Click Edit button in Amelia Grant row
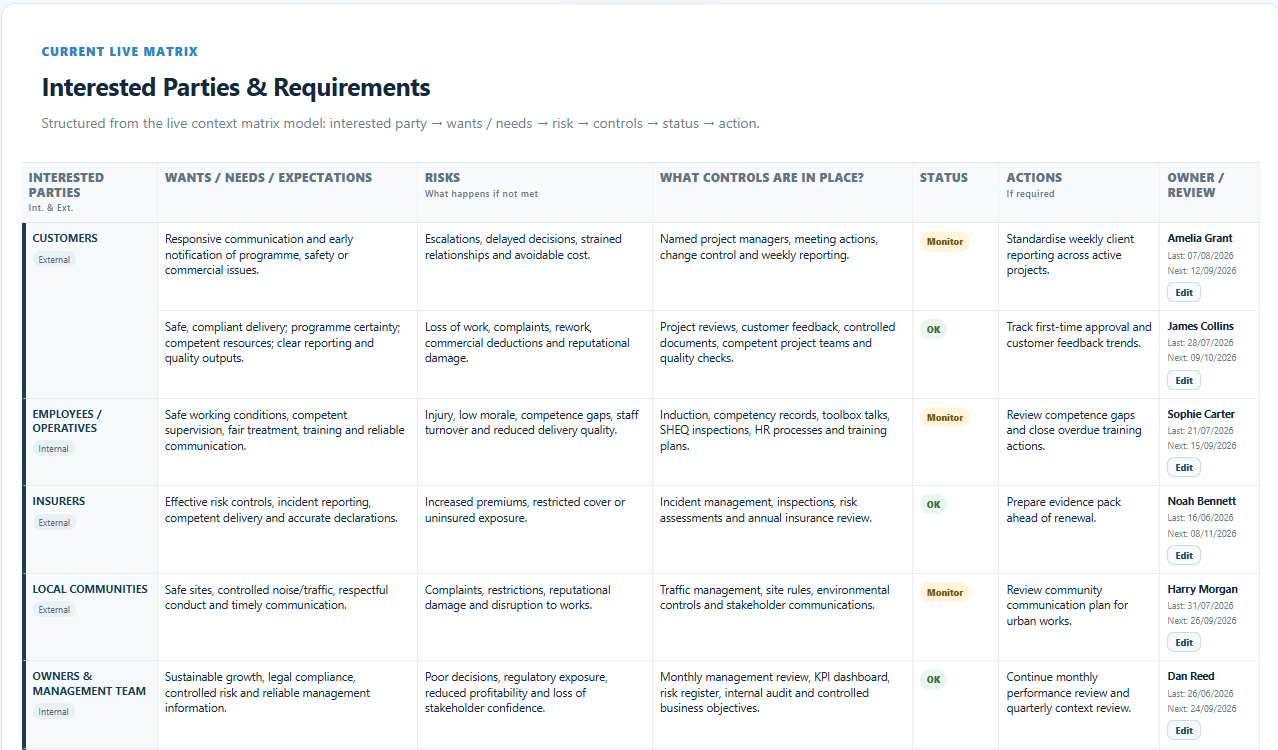 [x=1184, y=293]
